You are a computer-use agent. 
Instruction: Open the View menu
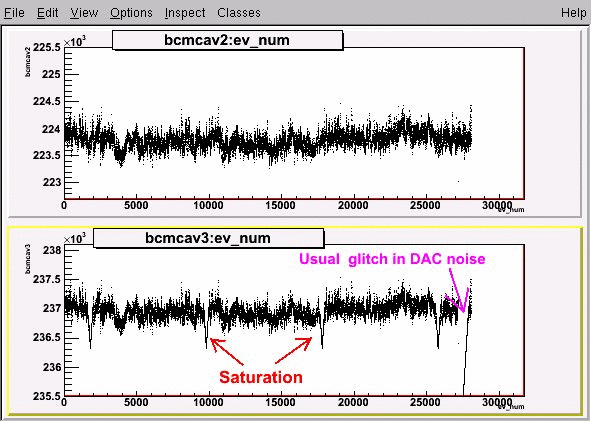click(x=84, y=13)
